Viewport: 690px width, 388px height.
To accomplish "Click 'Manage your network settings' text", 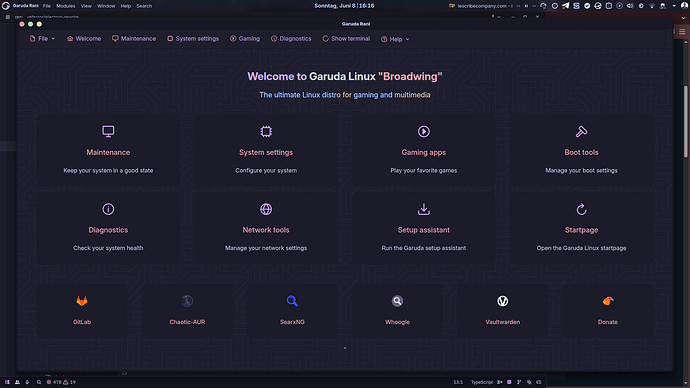I will tap(266, 248).
